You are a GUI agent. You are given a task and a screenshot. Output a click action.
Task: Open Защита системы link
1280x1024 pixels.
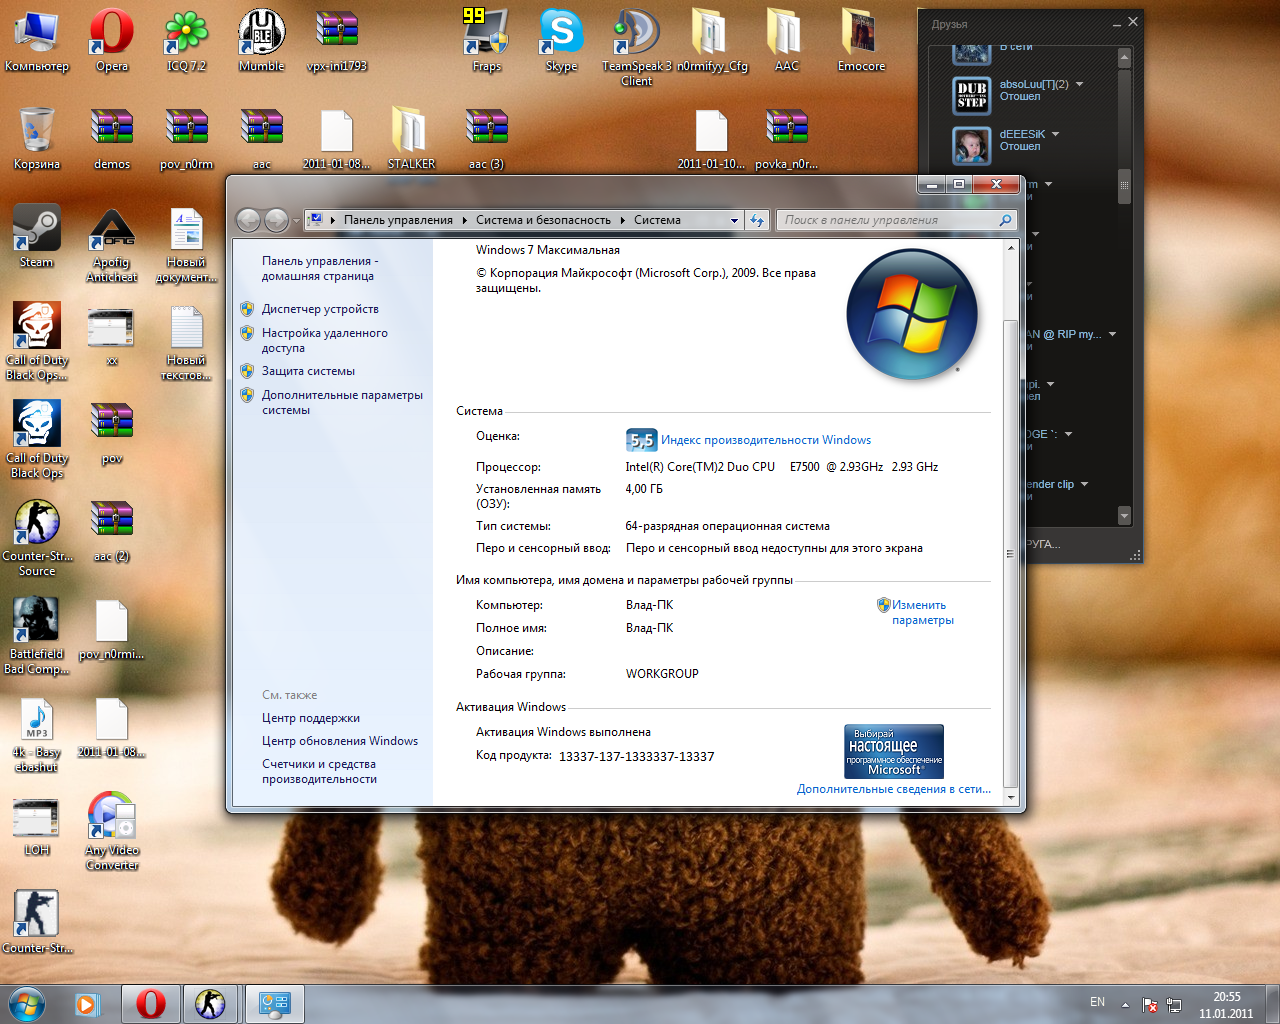(308, 371)
